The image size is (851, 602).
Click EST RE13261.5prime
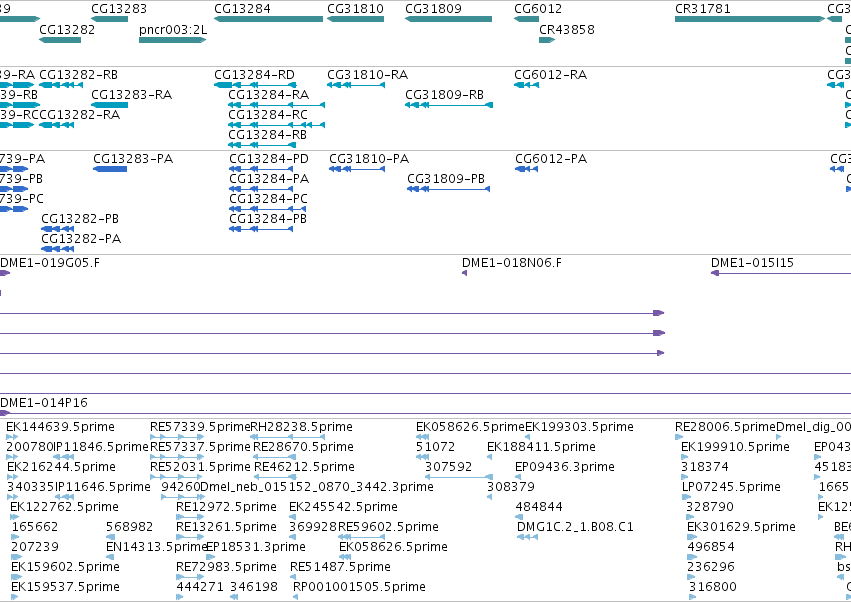click(x=190, y=537)
